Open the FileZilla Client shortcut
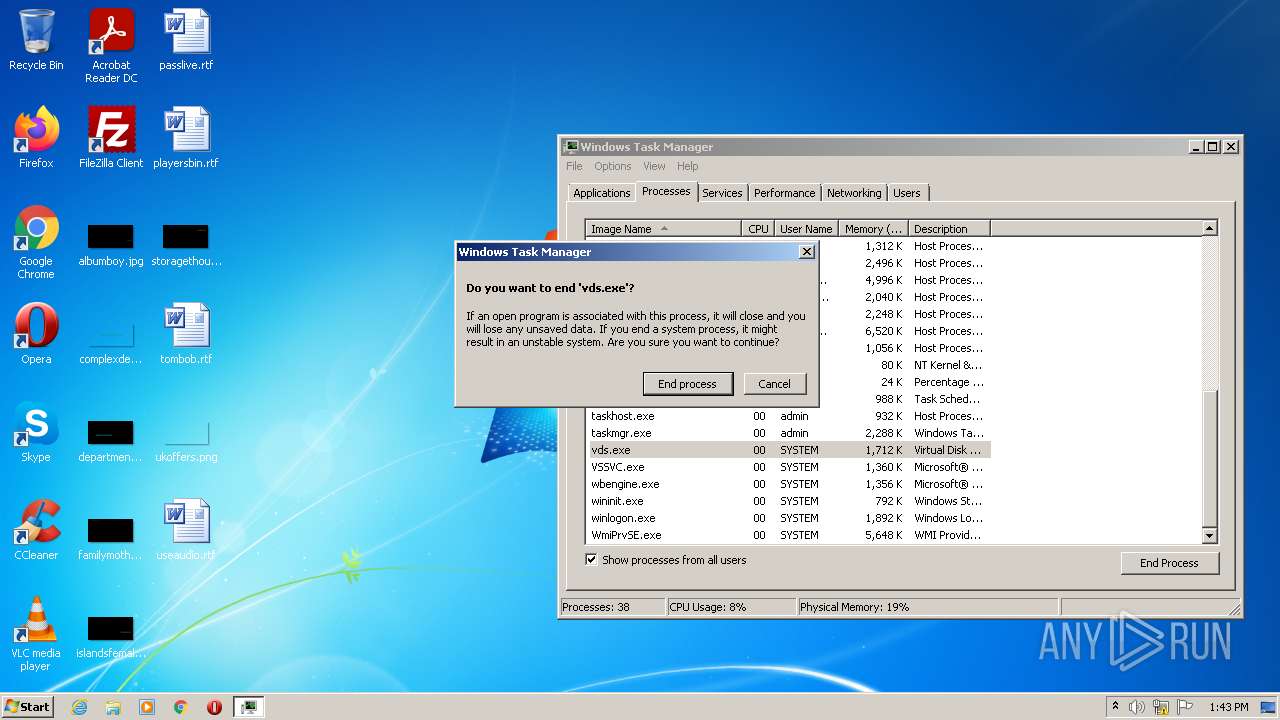The image size is (1280, 720). [111, 138]
